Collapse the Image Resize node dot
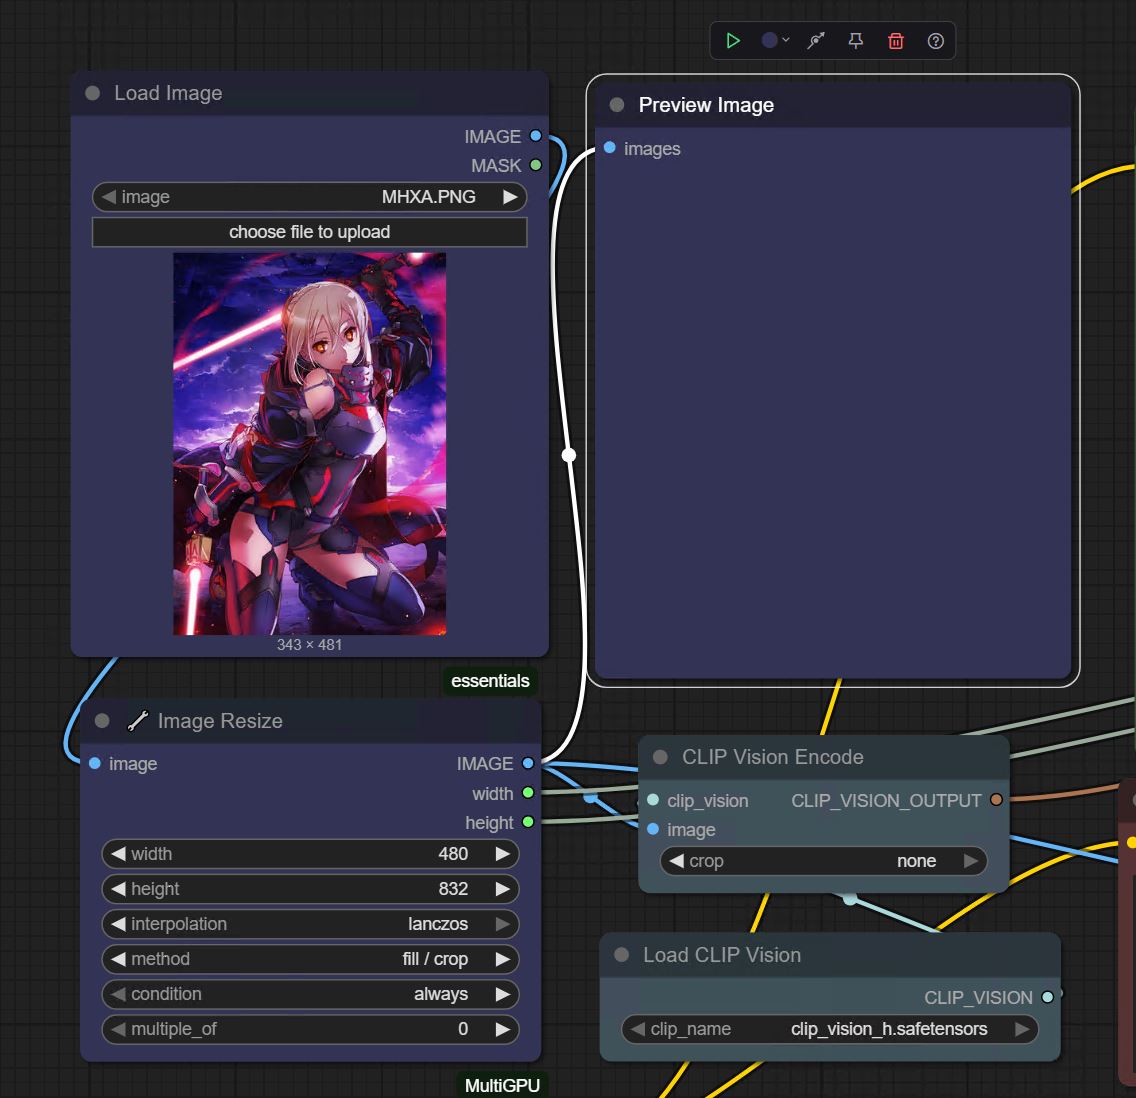 pyautogui.click(x=102, y=721)
